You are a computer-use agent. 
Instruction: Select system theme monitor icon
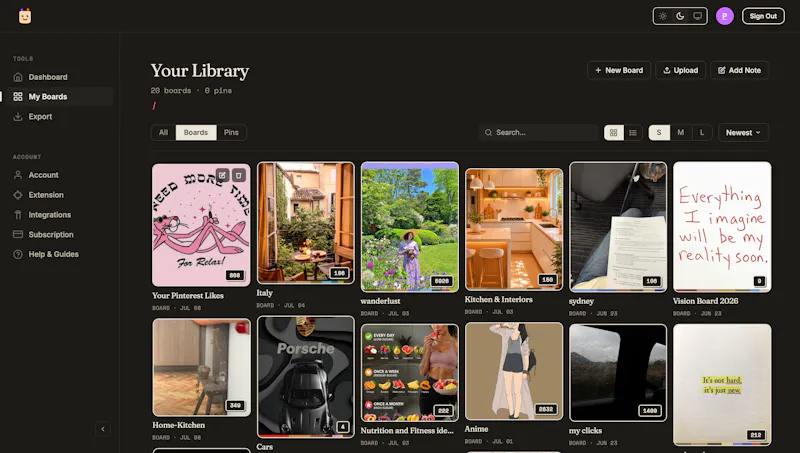tap(697, 16)
